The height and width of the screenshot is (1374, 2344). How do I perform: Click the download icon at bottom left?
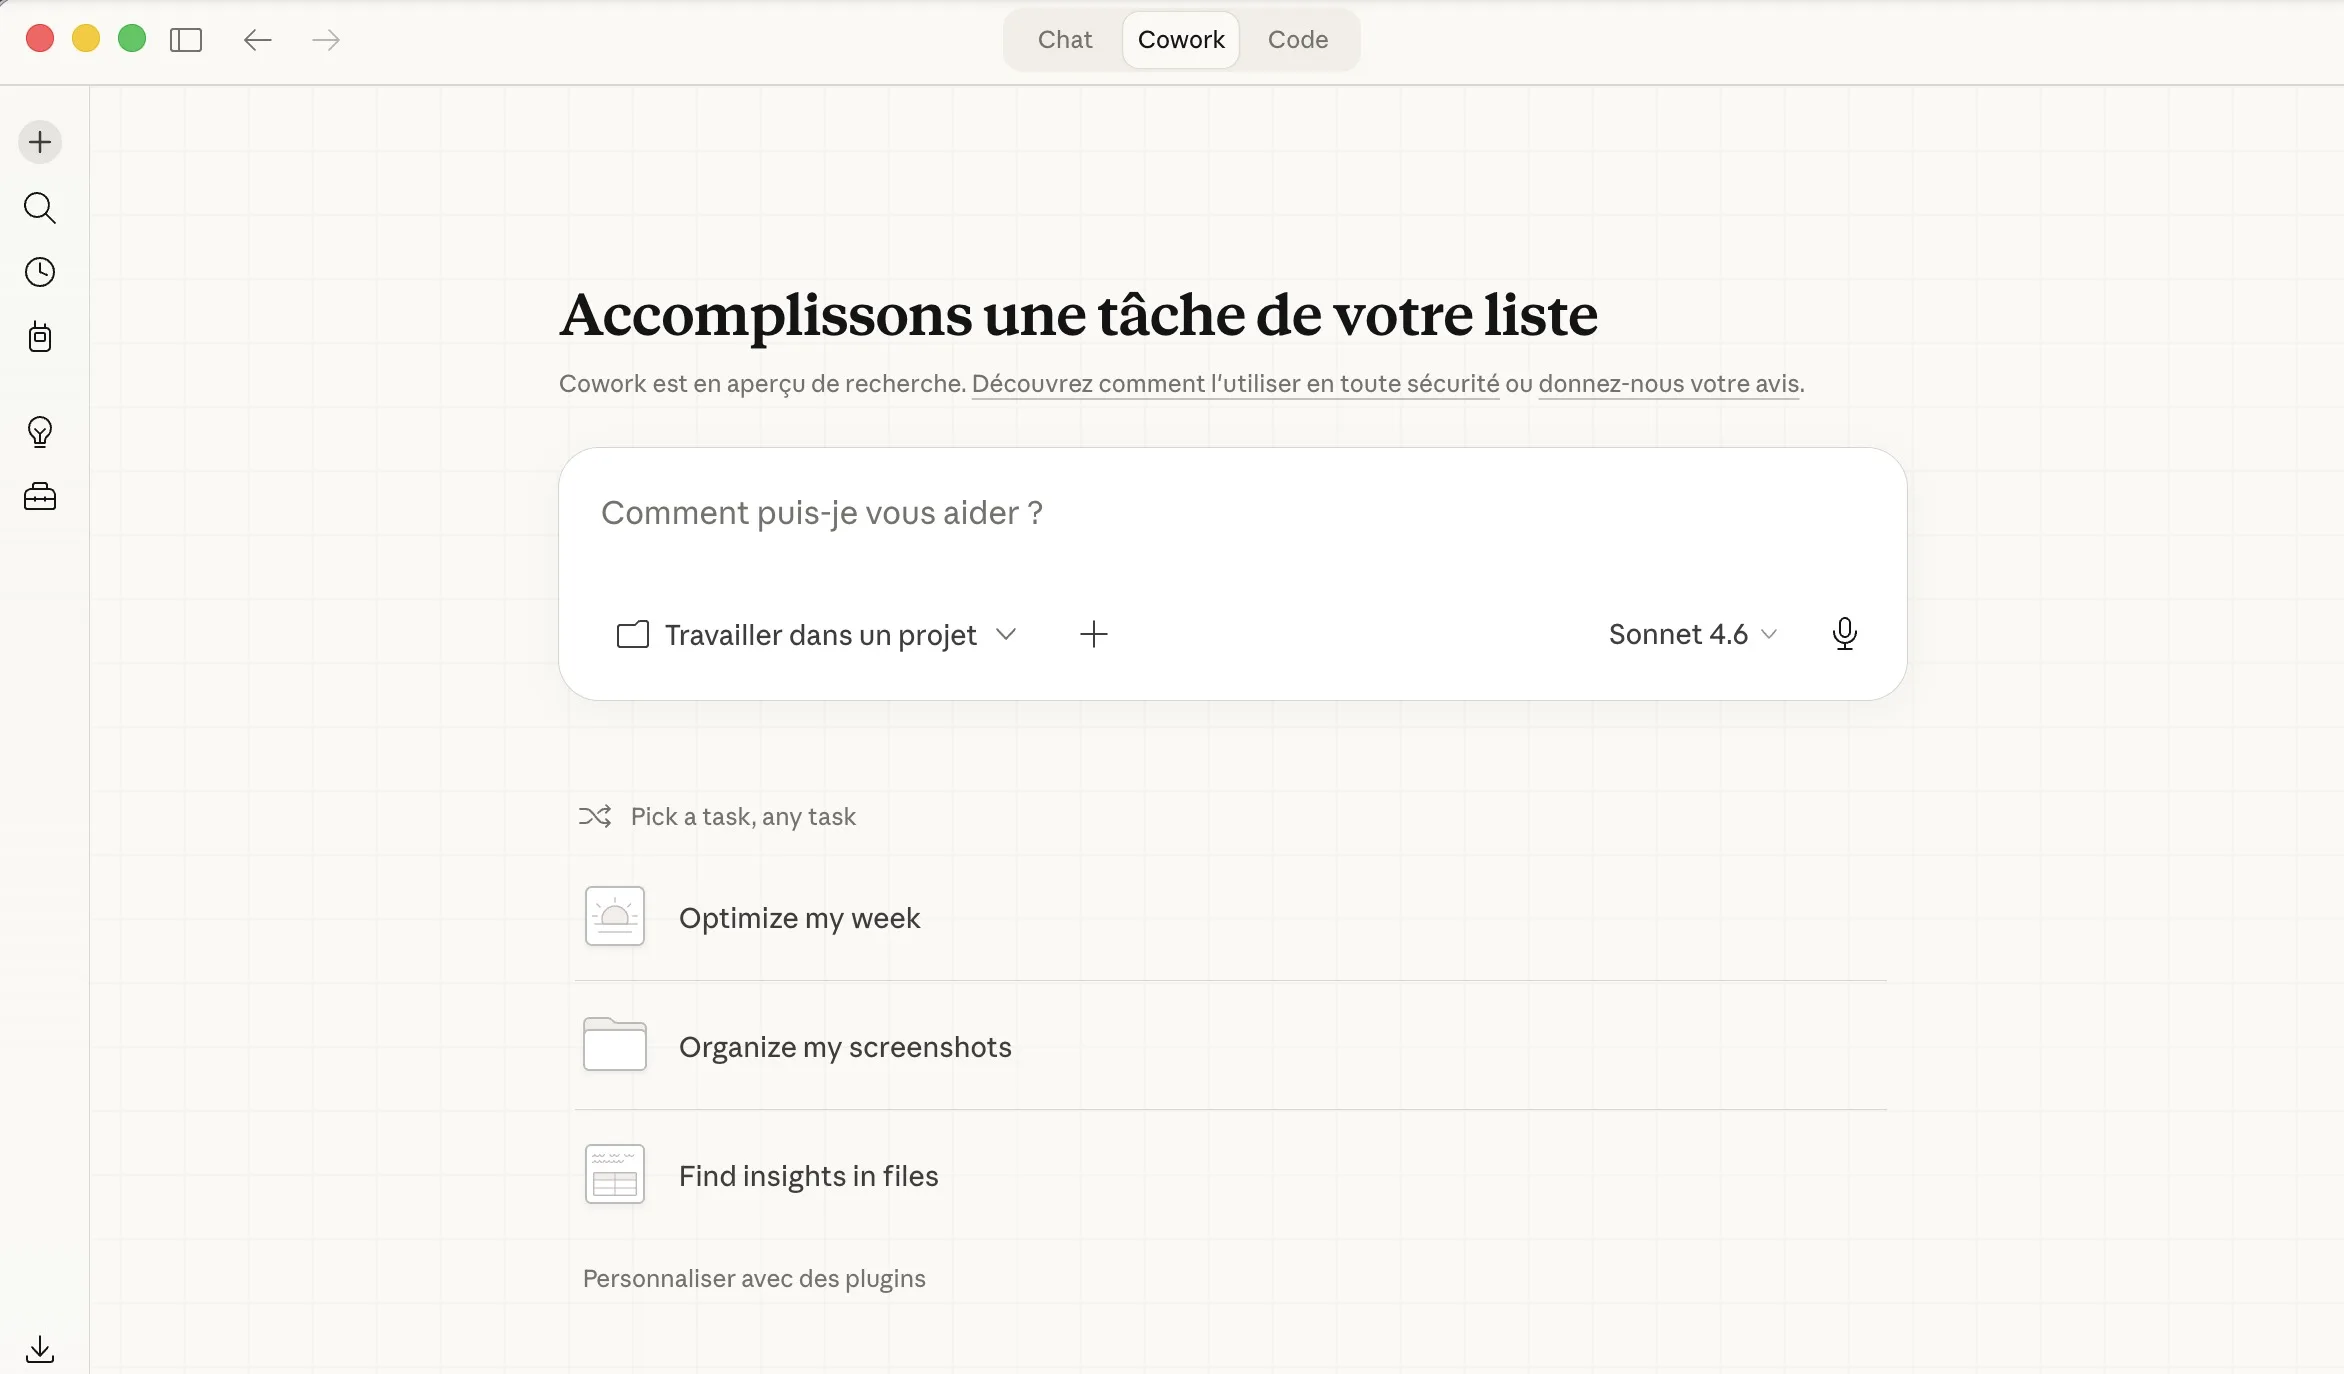tap(40, 1349)
